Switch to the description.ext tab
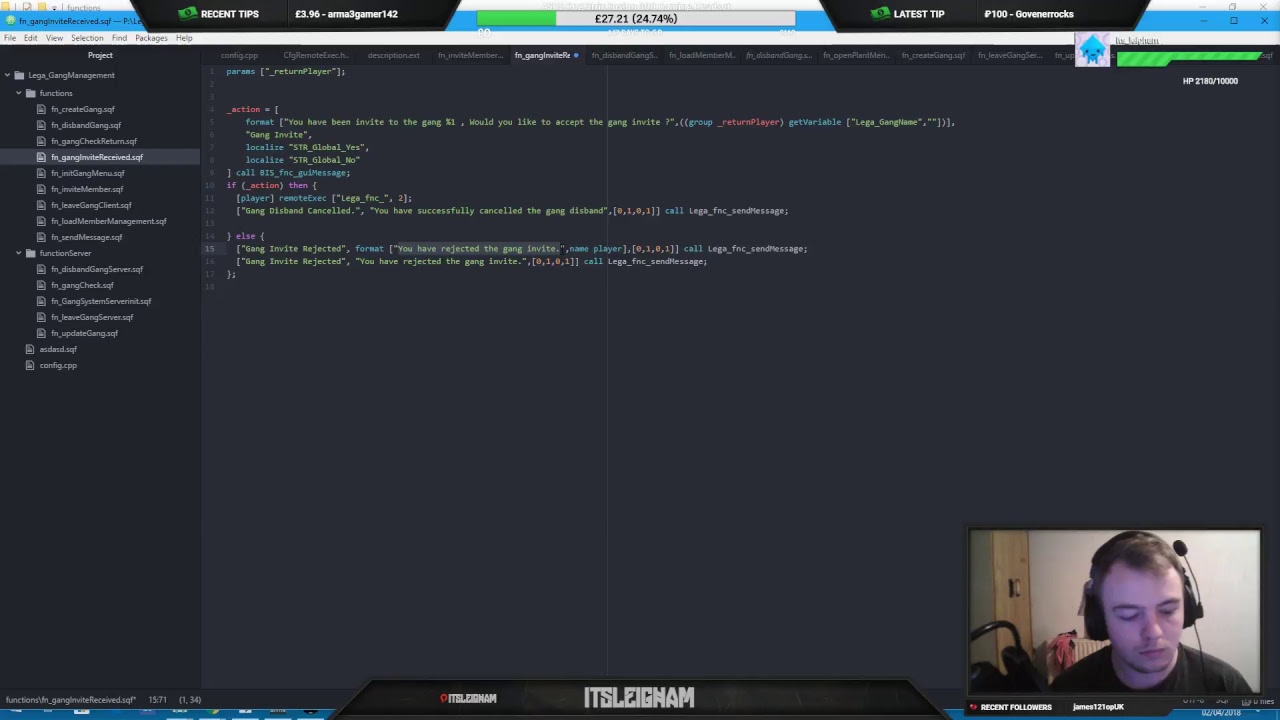 point(393,56)
